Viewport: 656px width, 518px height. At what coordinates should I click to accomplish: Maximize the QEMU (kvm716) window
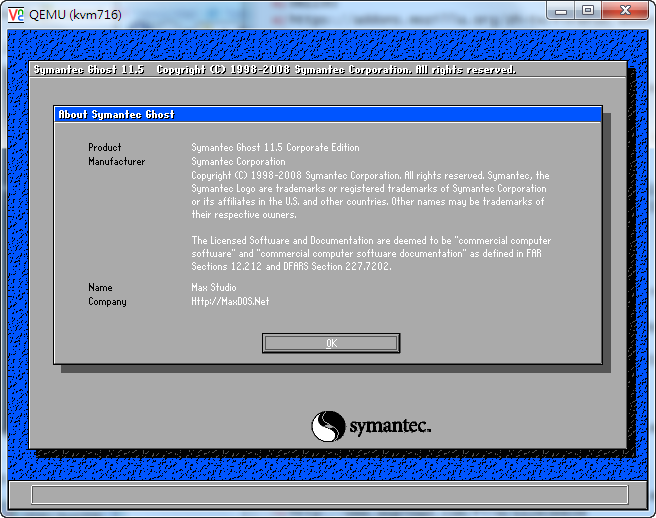588,10
